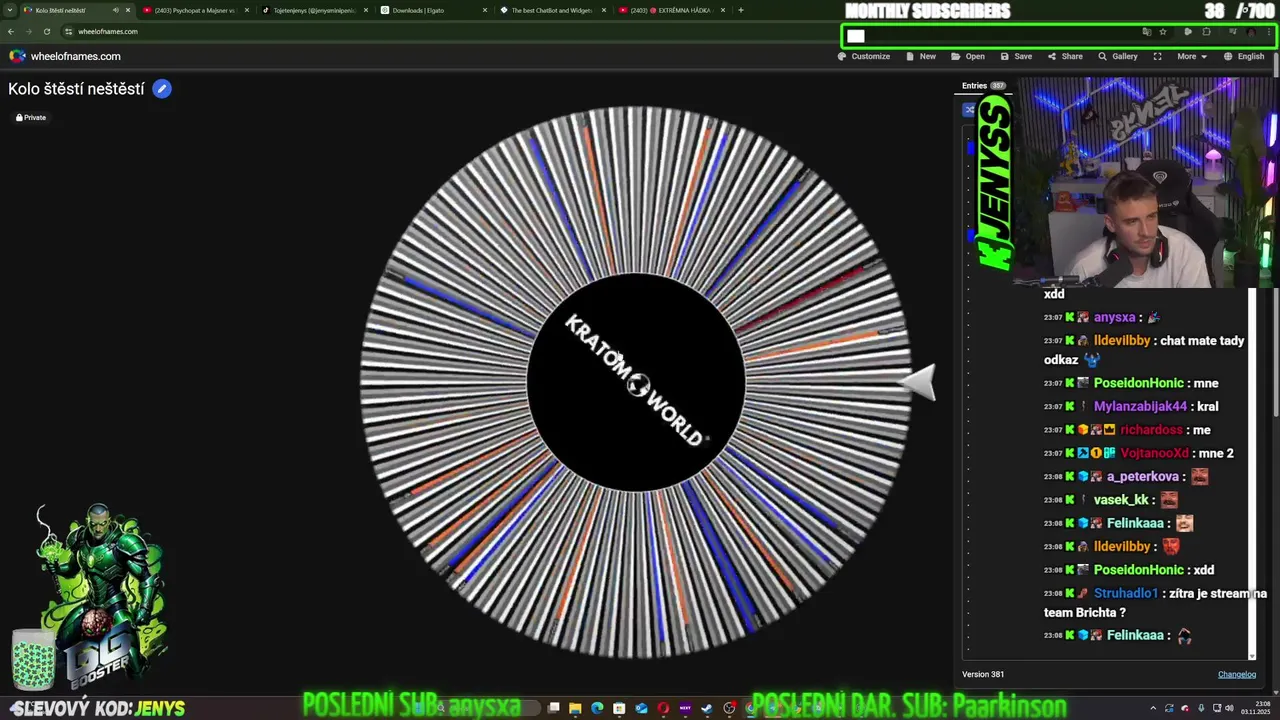Mute the Kolo štěstí tab audio icon
1280x720 pixels.
[115, 10]
